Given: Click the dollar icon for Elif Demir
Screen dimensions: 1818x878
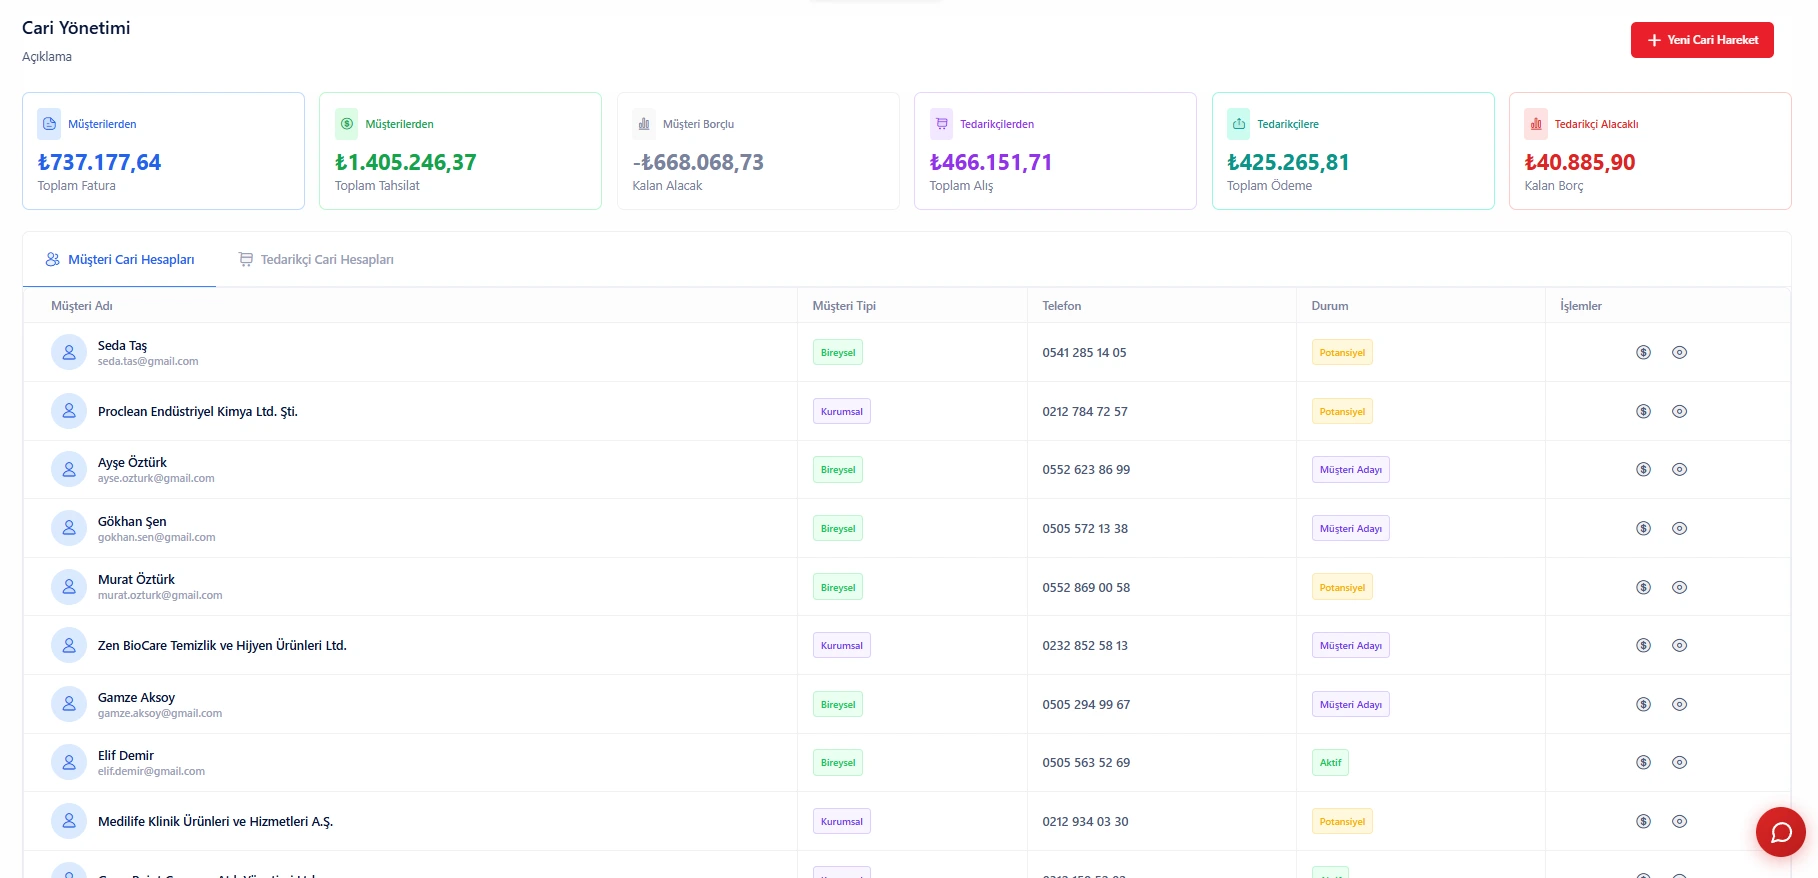Looking at the screenshot, I should point(1643,763).
